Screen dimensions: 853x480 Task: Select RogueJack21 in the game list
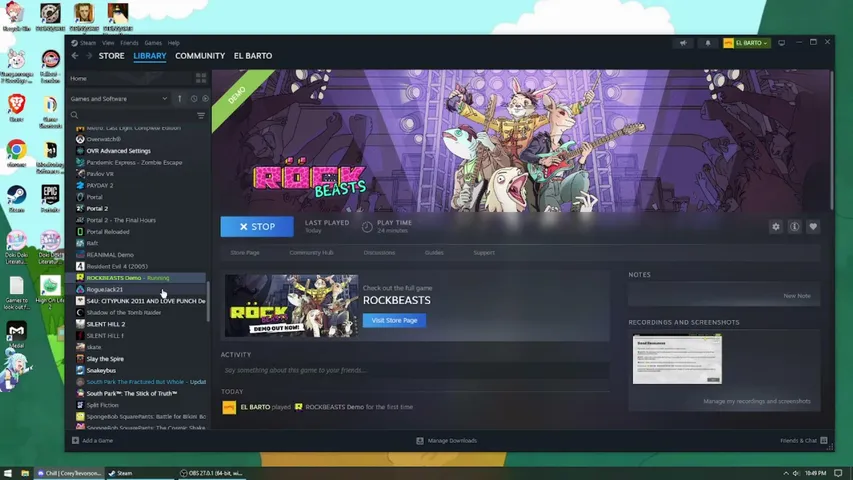104,290
